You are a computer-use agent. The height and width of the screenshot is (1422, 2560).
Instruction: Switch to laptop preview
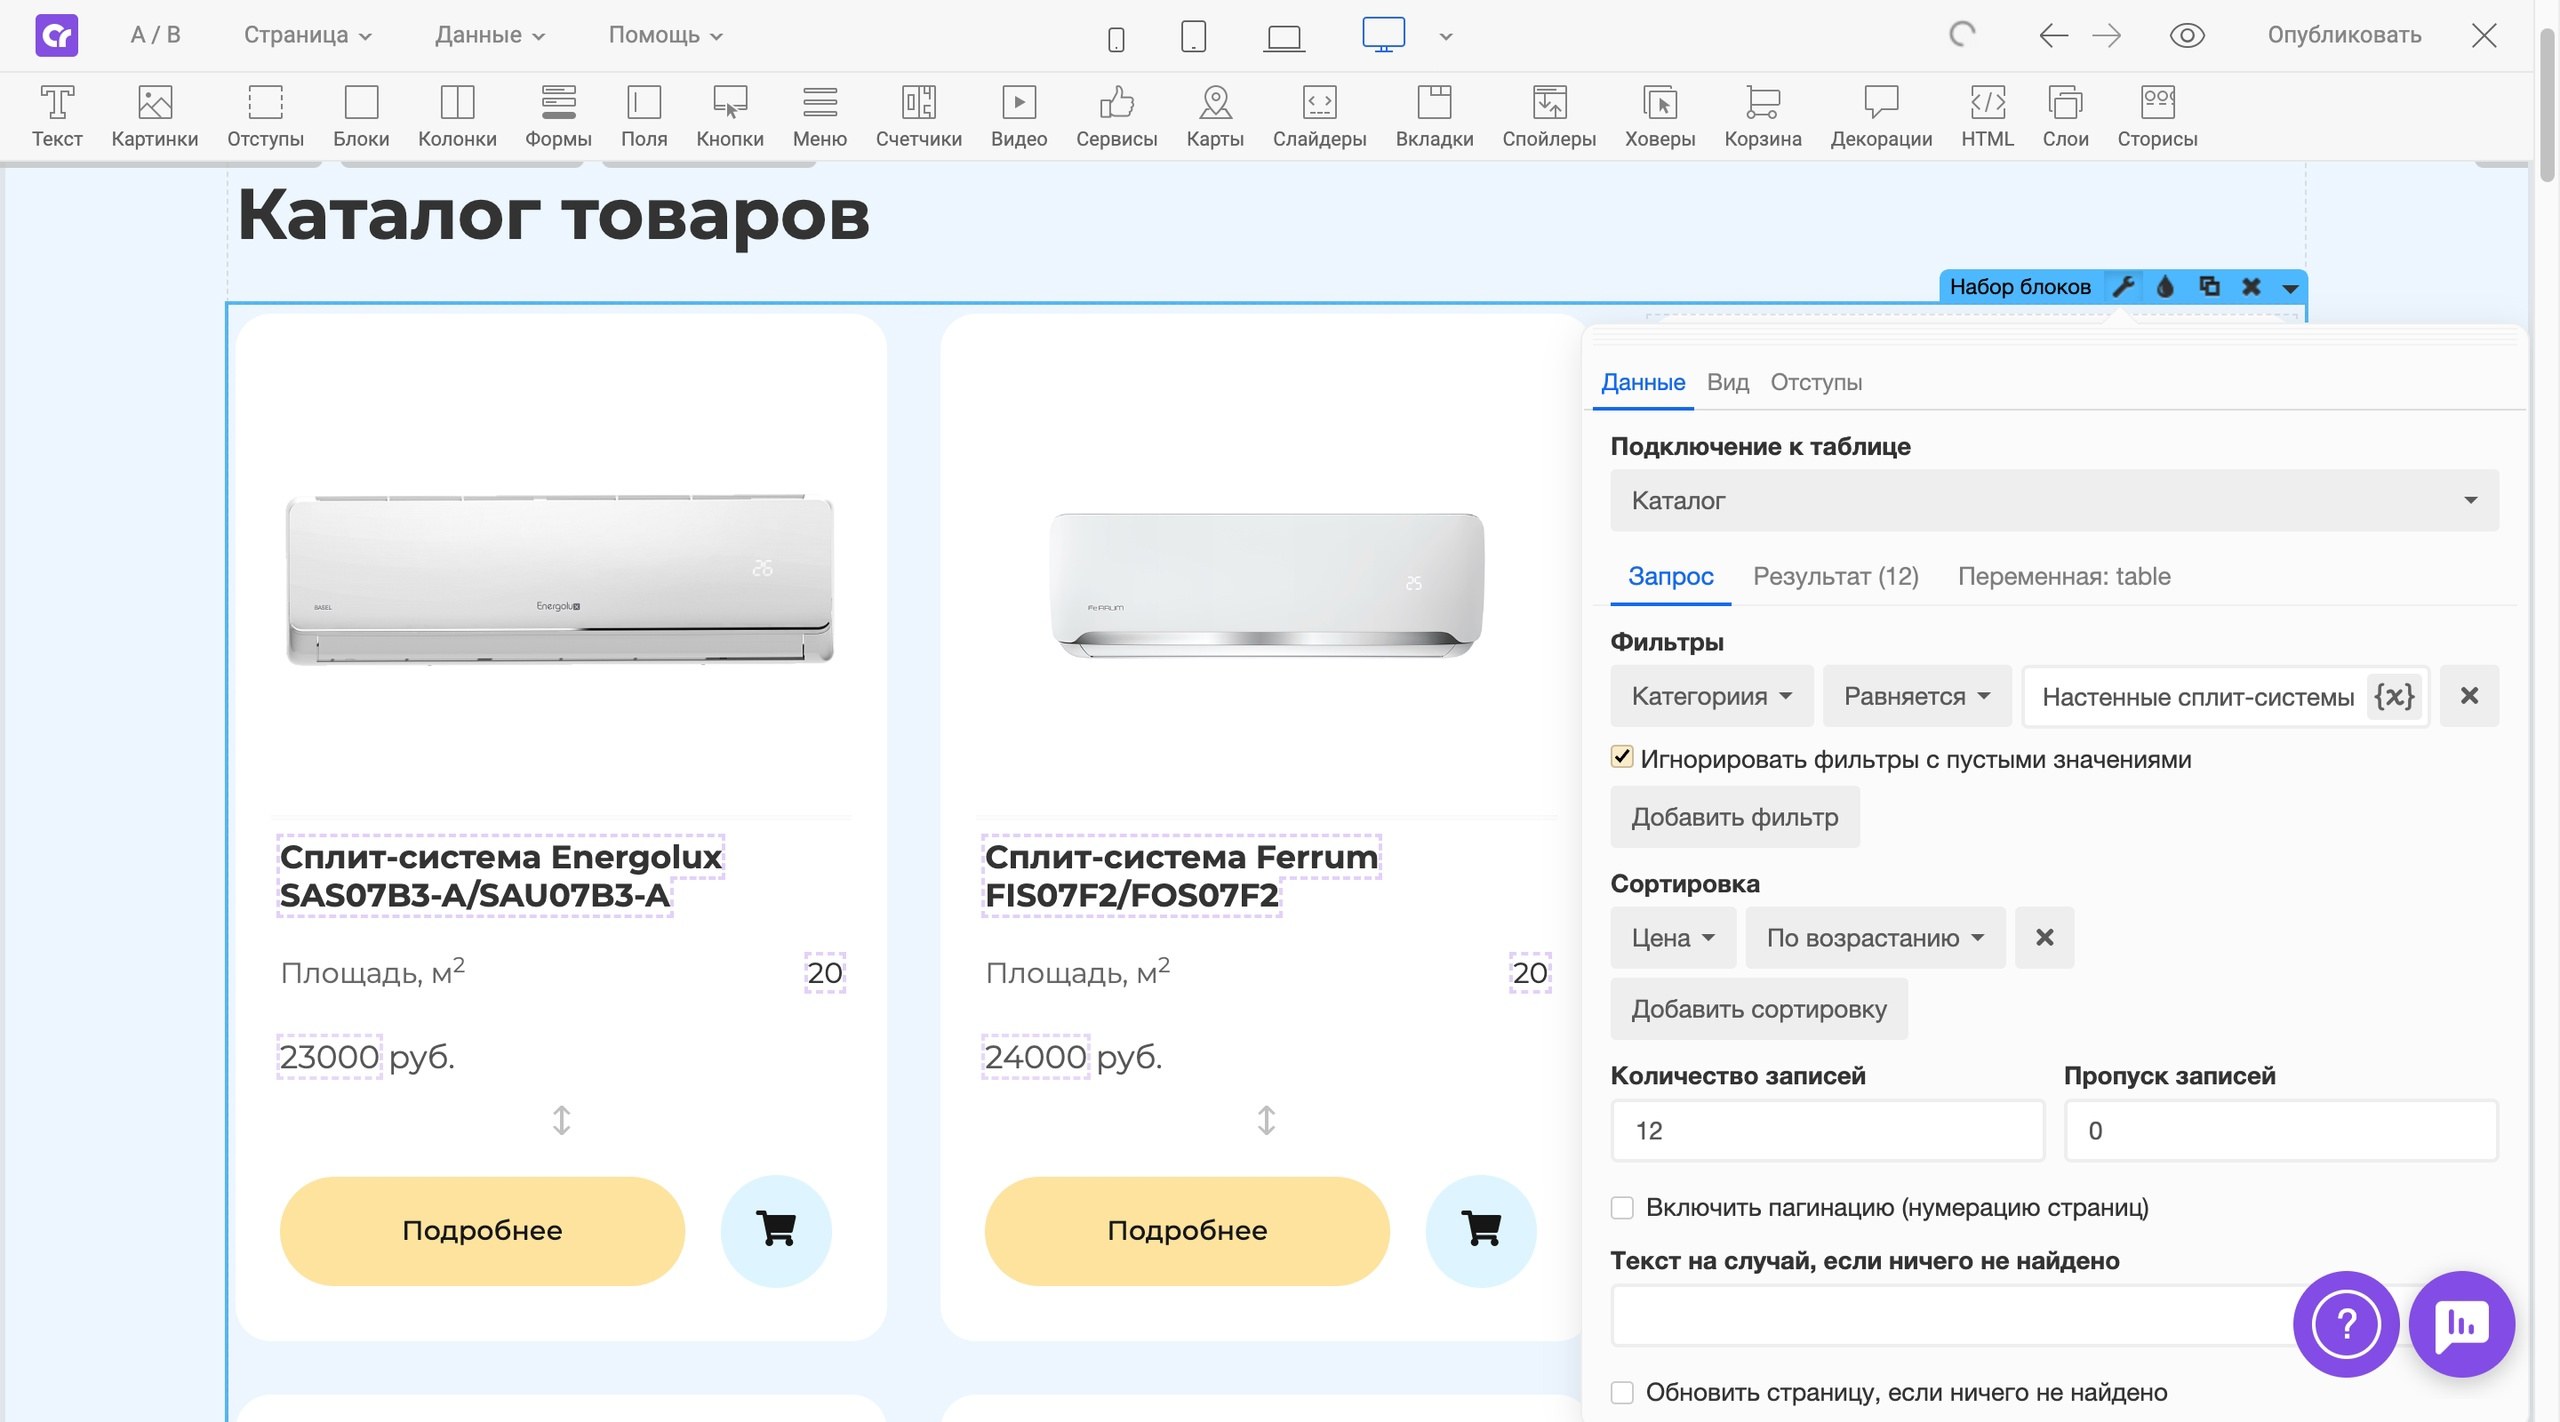(x=1284, y=38)
